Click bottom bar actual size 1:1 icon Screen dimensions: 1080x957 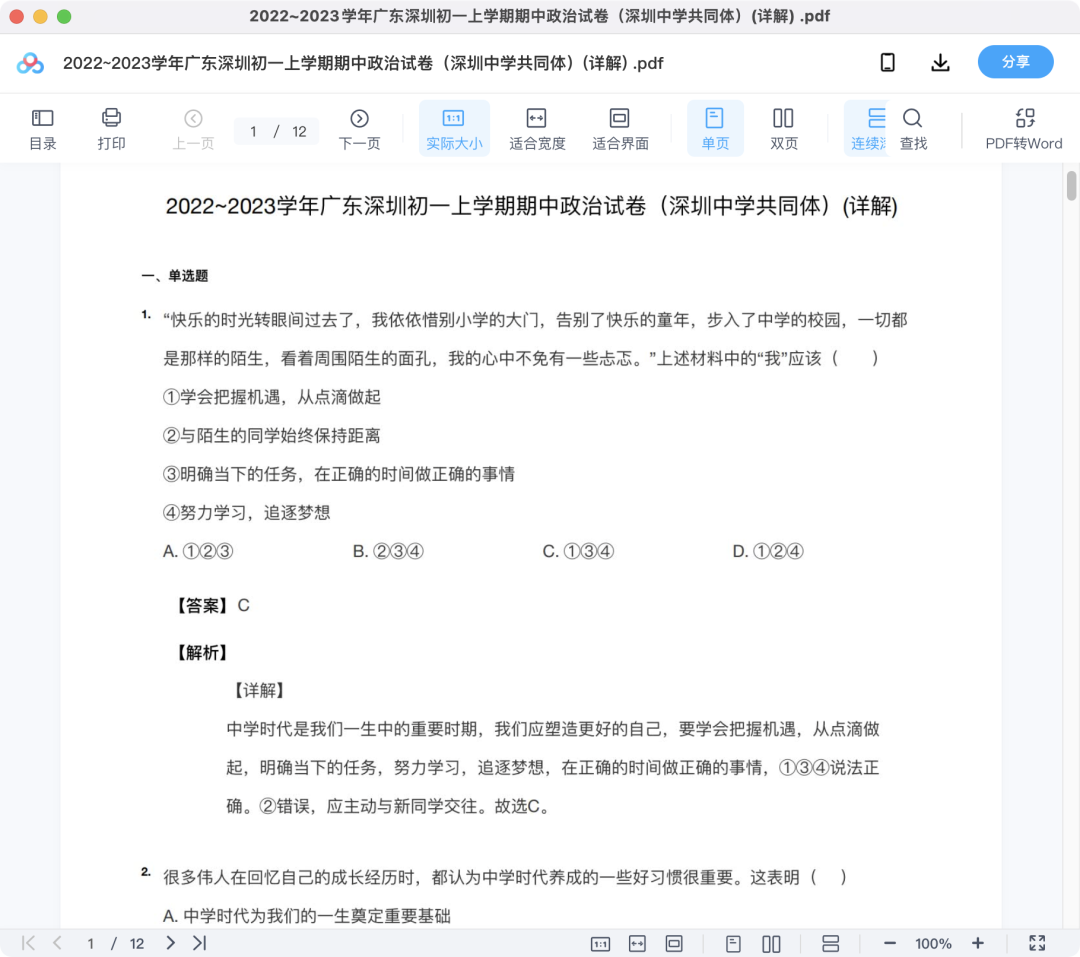(x=601, y=944)
